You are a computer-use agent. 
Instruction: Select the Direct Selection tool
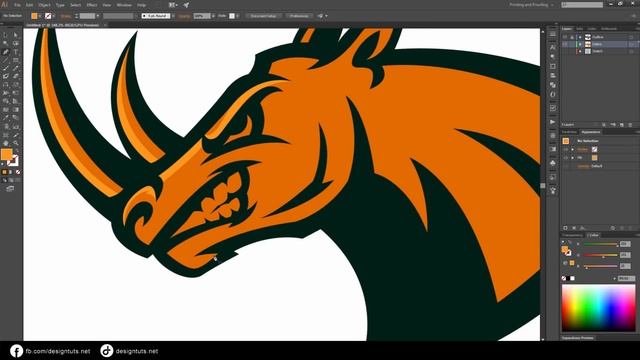(16, 35)
